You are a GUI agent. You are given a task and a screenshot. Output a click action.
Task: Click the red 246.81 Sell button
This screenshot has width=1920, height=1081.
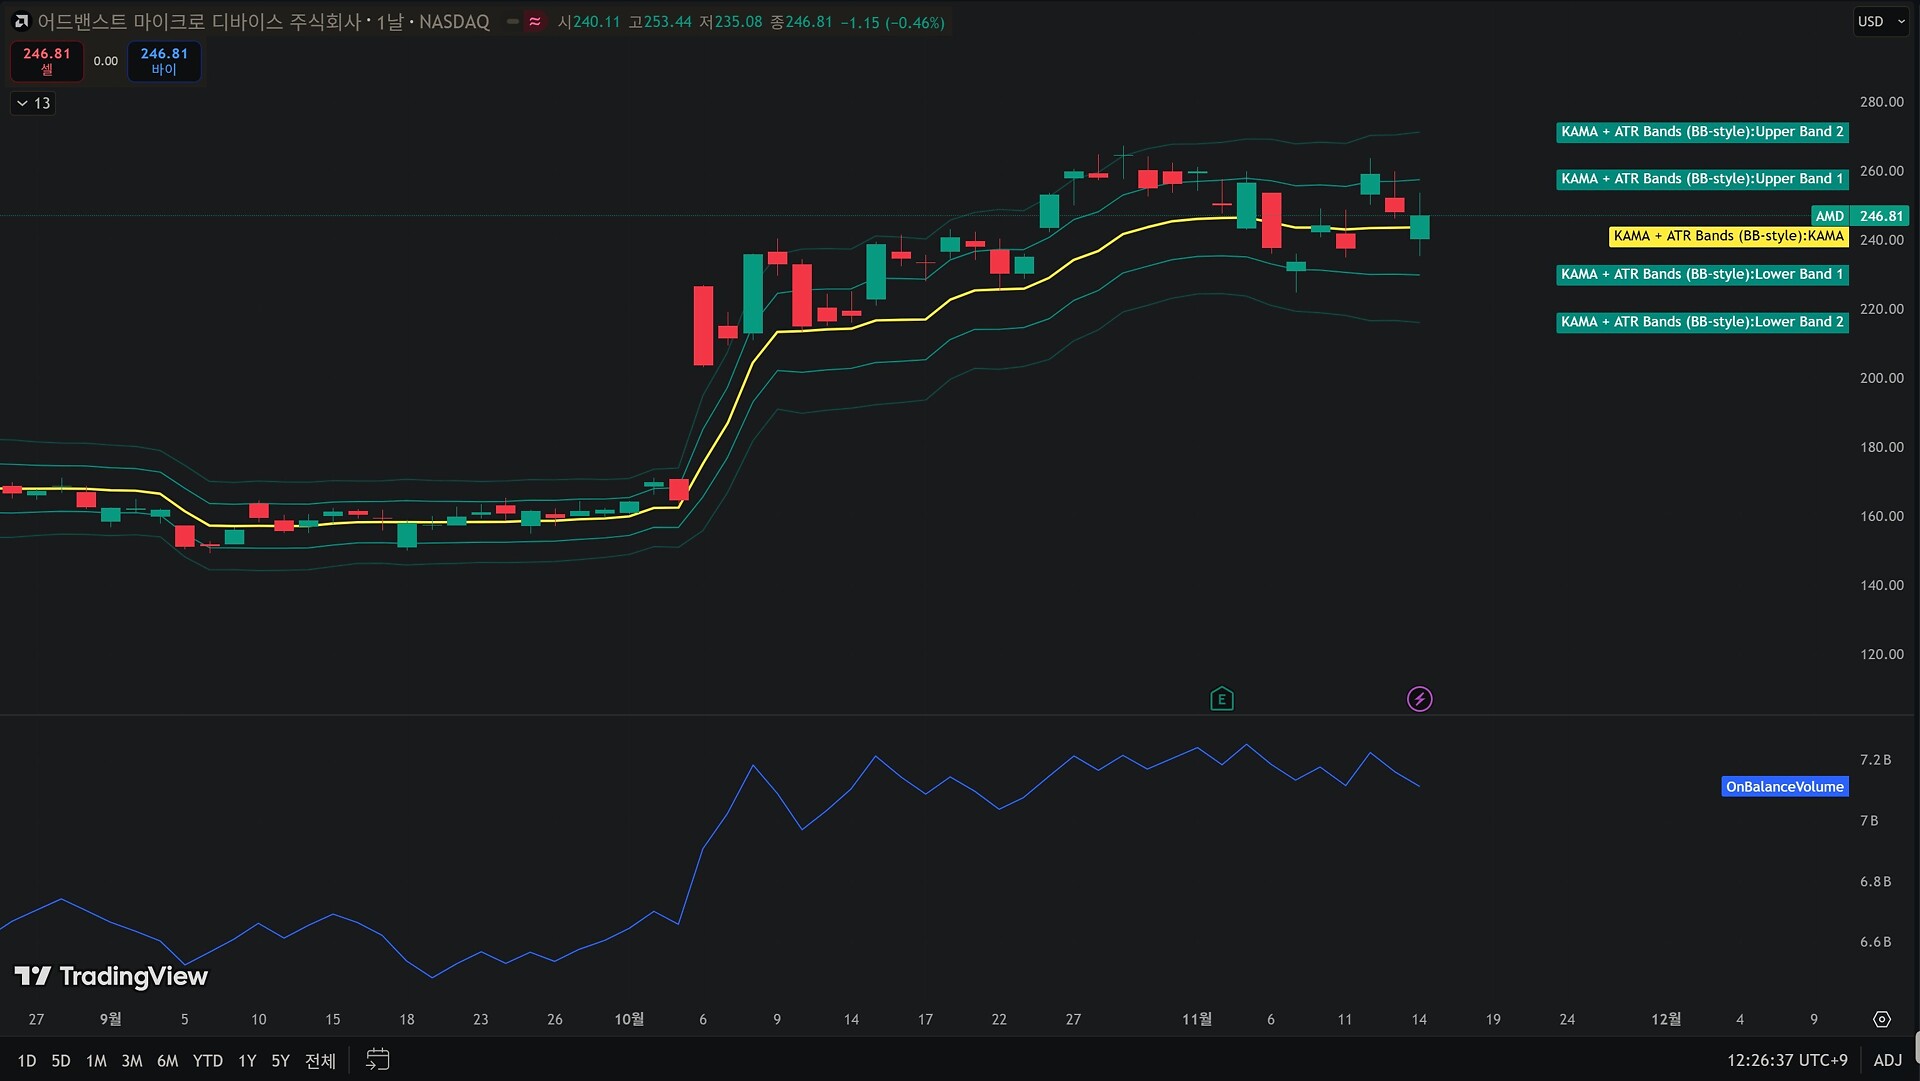[x=47, y=61]
